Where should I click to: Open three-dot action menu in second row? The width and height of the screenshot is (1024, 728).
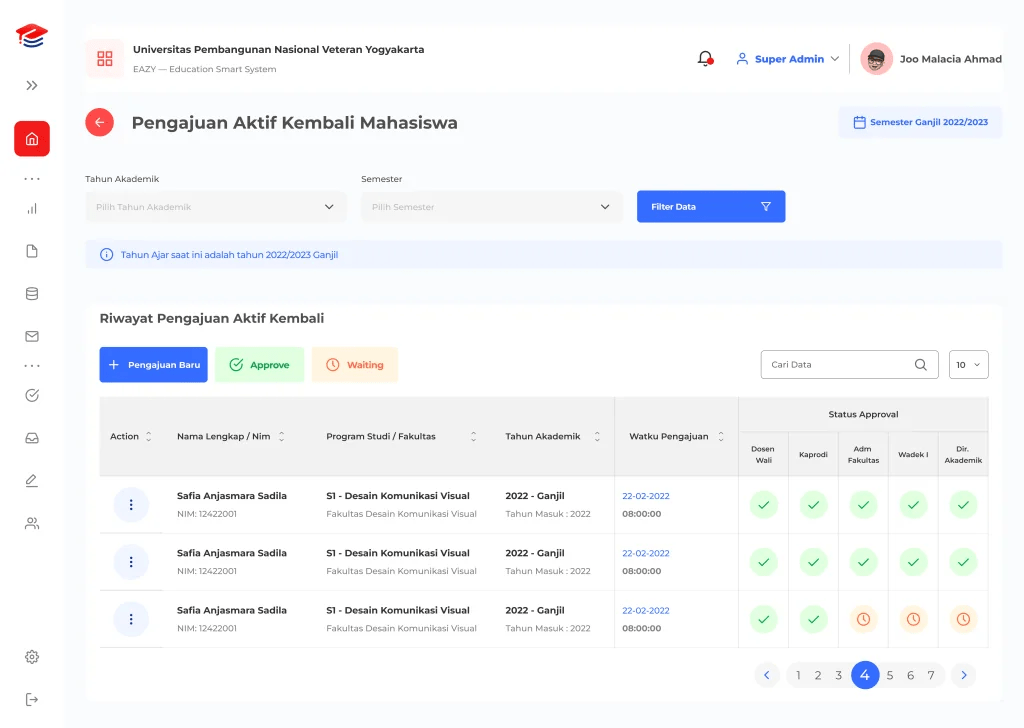(131, 562)
